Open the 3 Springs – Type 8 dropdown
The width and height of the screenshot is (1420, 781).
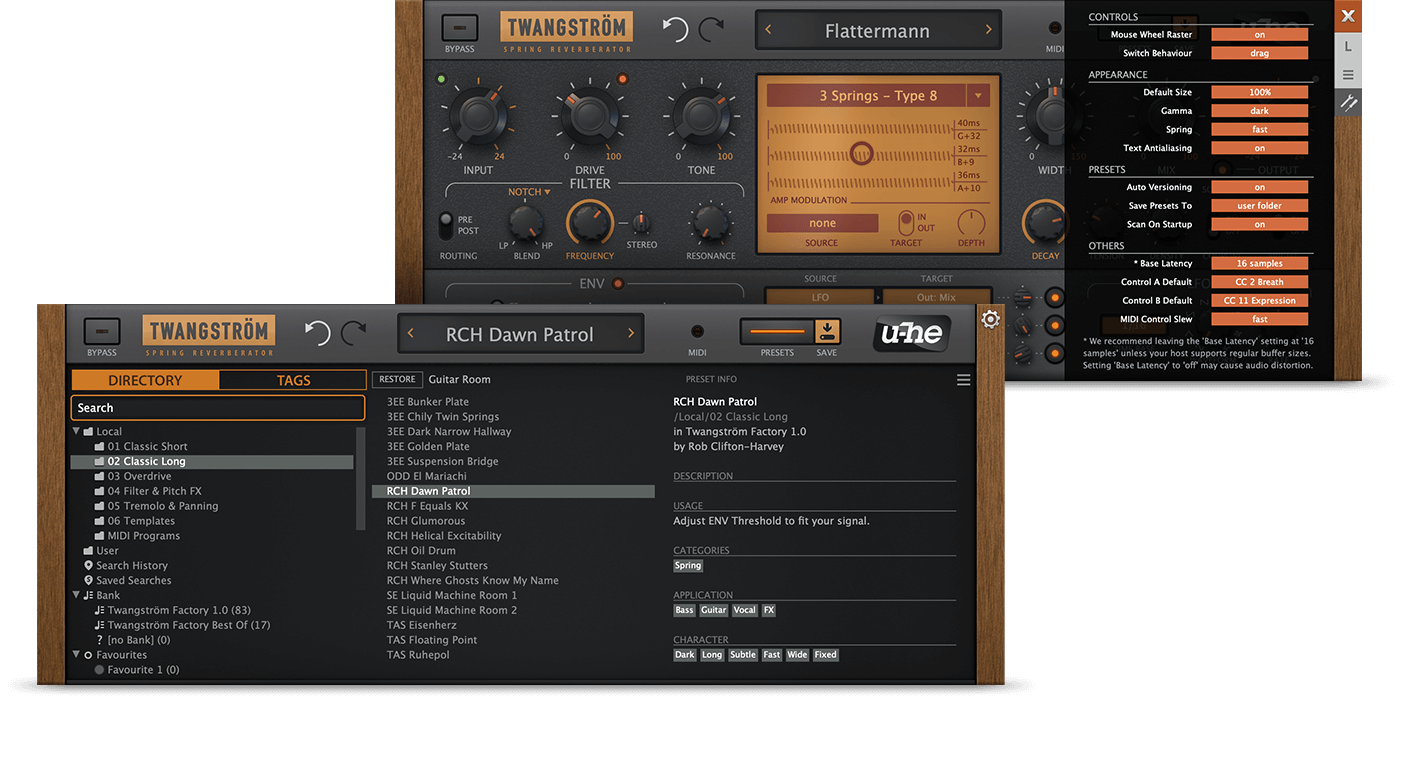click(878, 94)
